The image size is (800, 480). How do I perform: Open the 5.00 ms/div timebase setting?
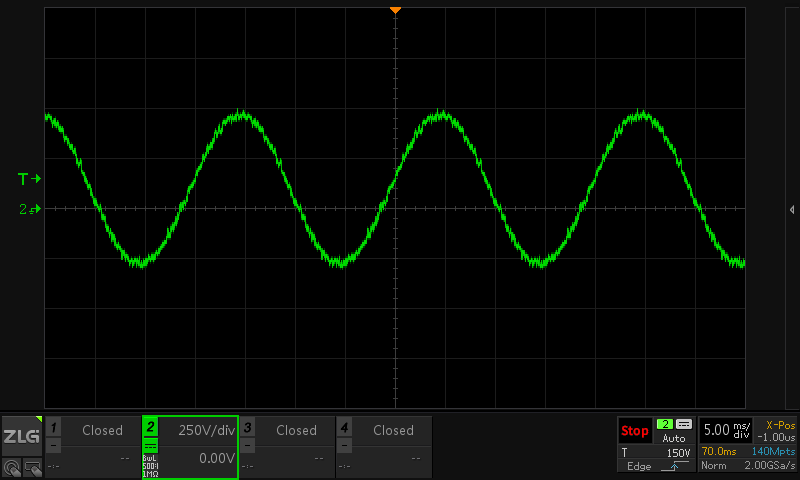point(726,431)
